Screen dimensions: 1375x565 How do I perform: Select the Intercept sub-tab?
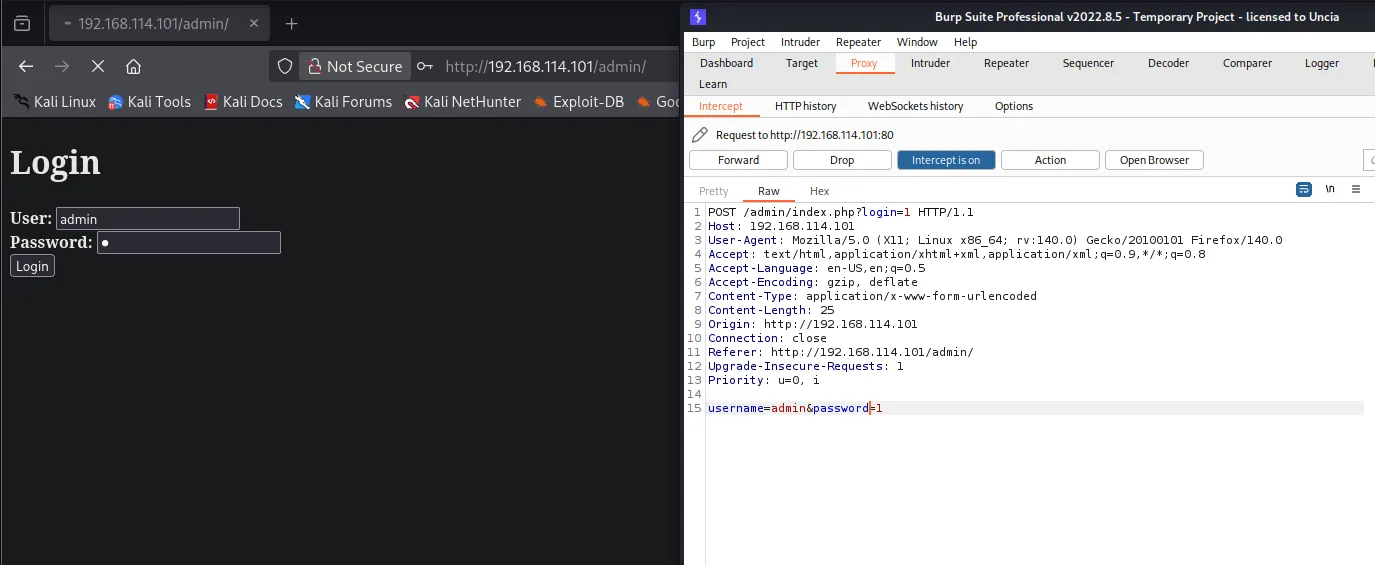tap(721, 106)
